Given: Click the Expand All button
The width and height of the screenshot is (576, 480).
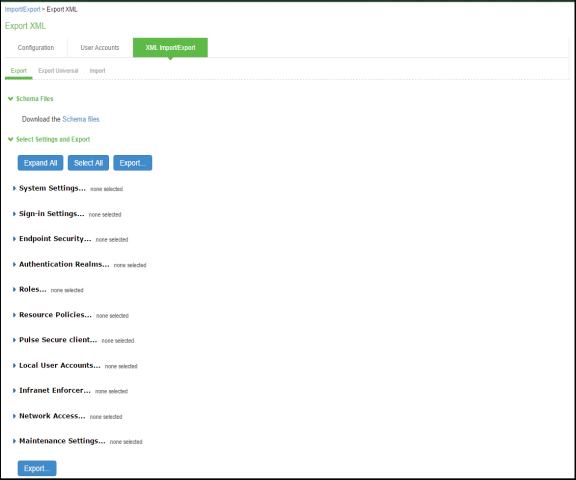Looking at the screenshot, I should (x=40, y=163).
